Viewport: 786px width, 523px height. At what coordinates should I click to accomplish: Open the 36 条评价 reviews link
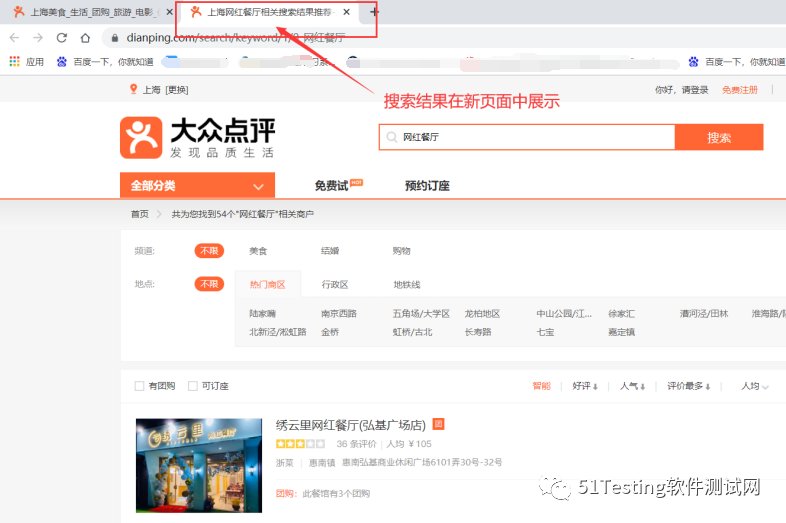point(356,444)
